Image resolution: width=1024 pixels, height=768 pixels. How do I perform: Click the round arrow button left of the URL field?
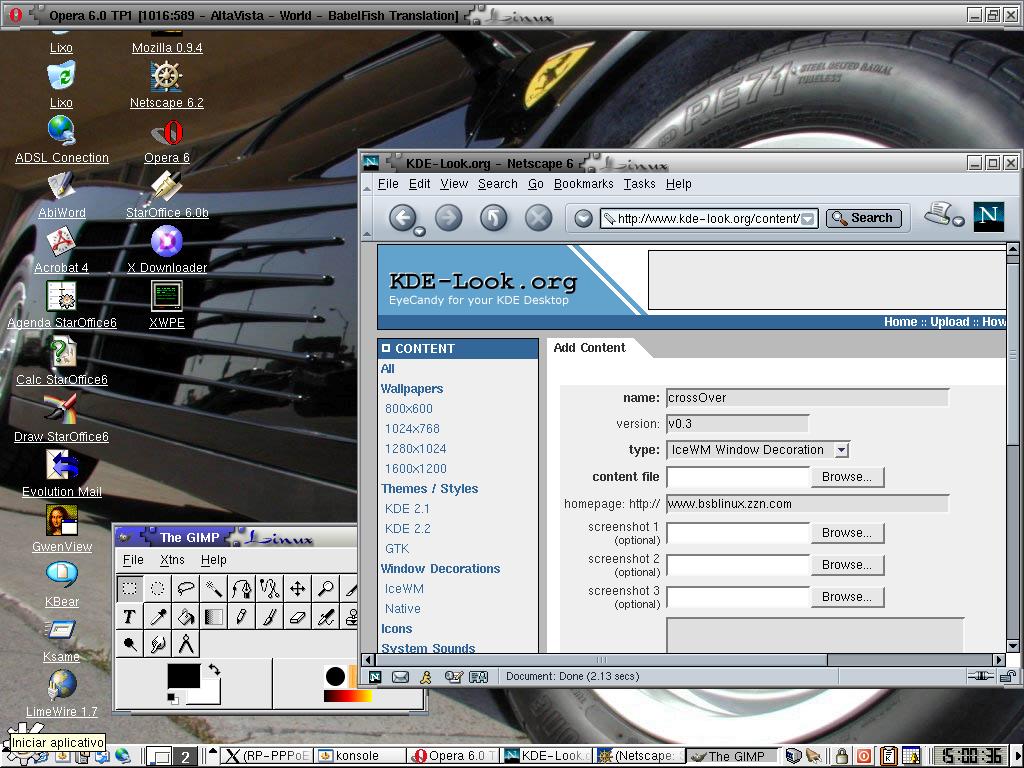tap(583, 218)
